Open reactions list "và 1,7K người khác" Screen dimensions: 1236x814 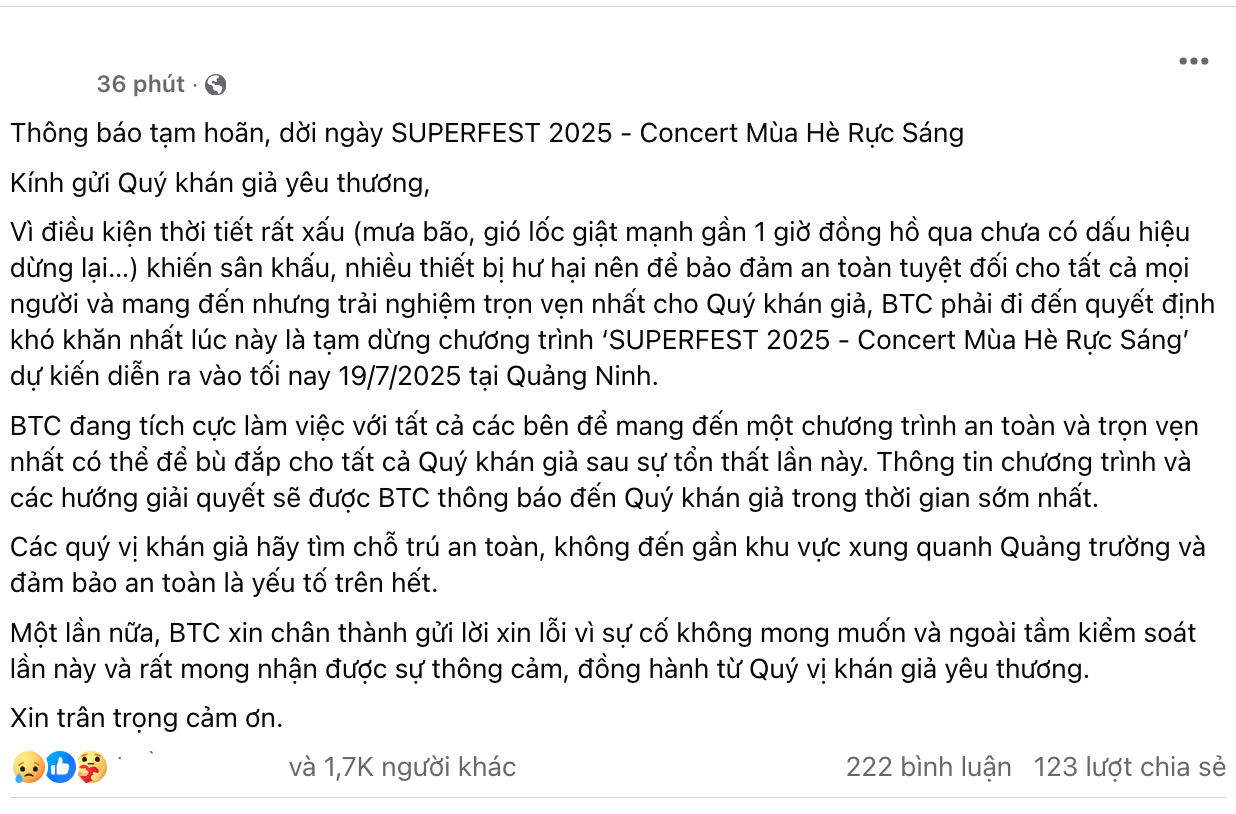402,767
